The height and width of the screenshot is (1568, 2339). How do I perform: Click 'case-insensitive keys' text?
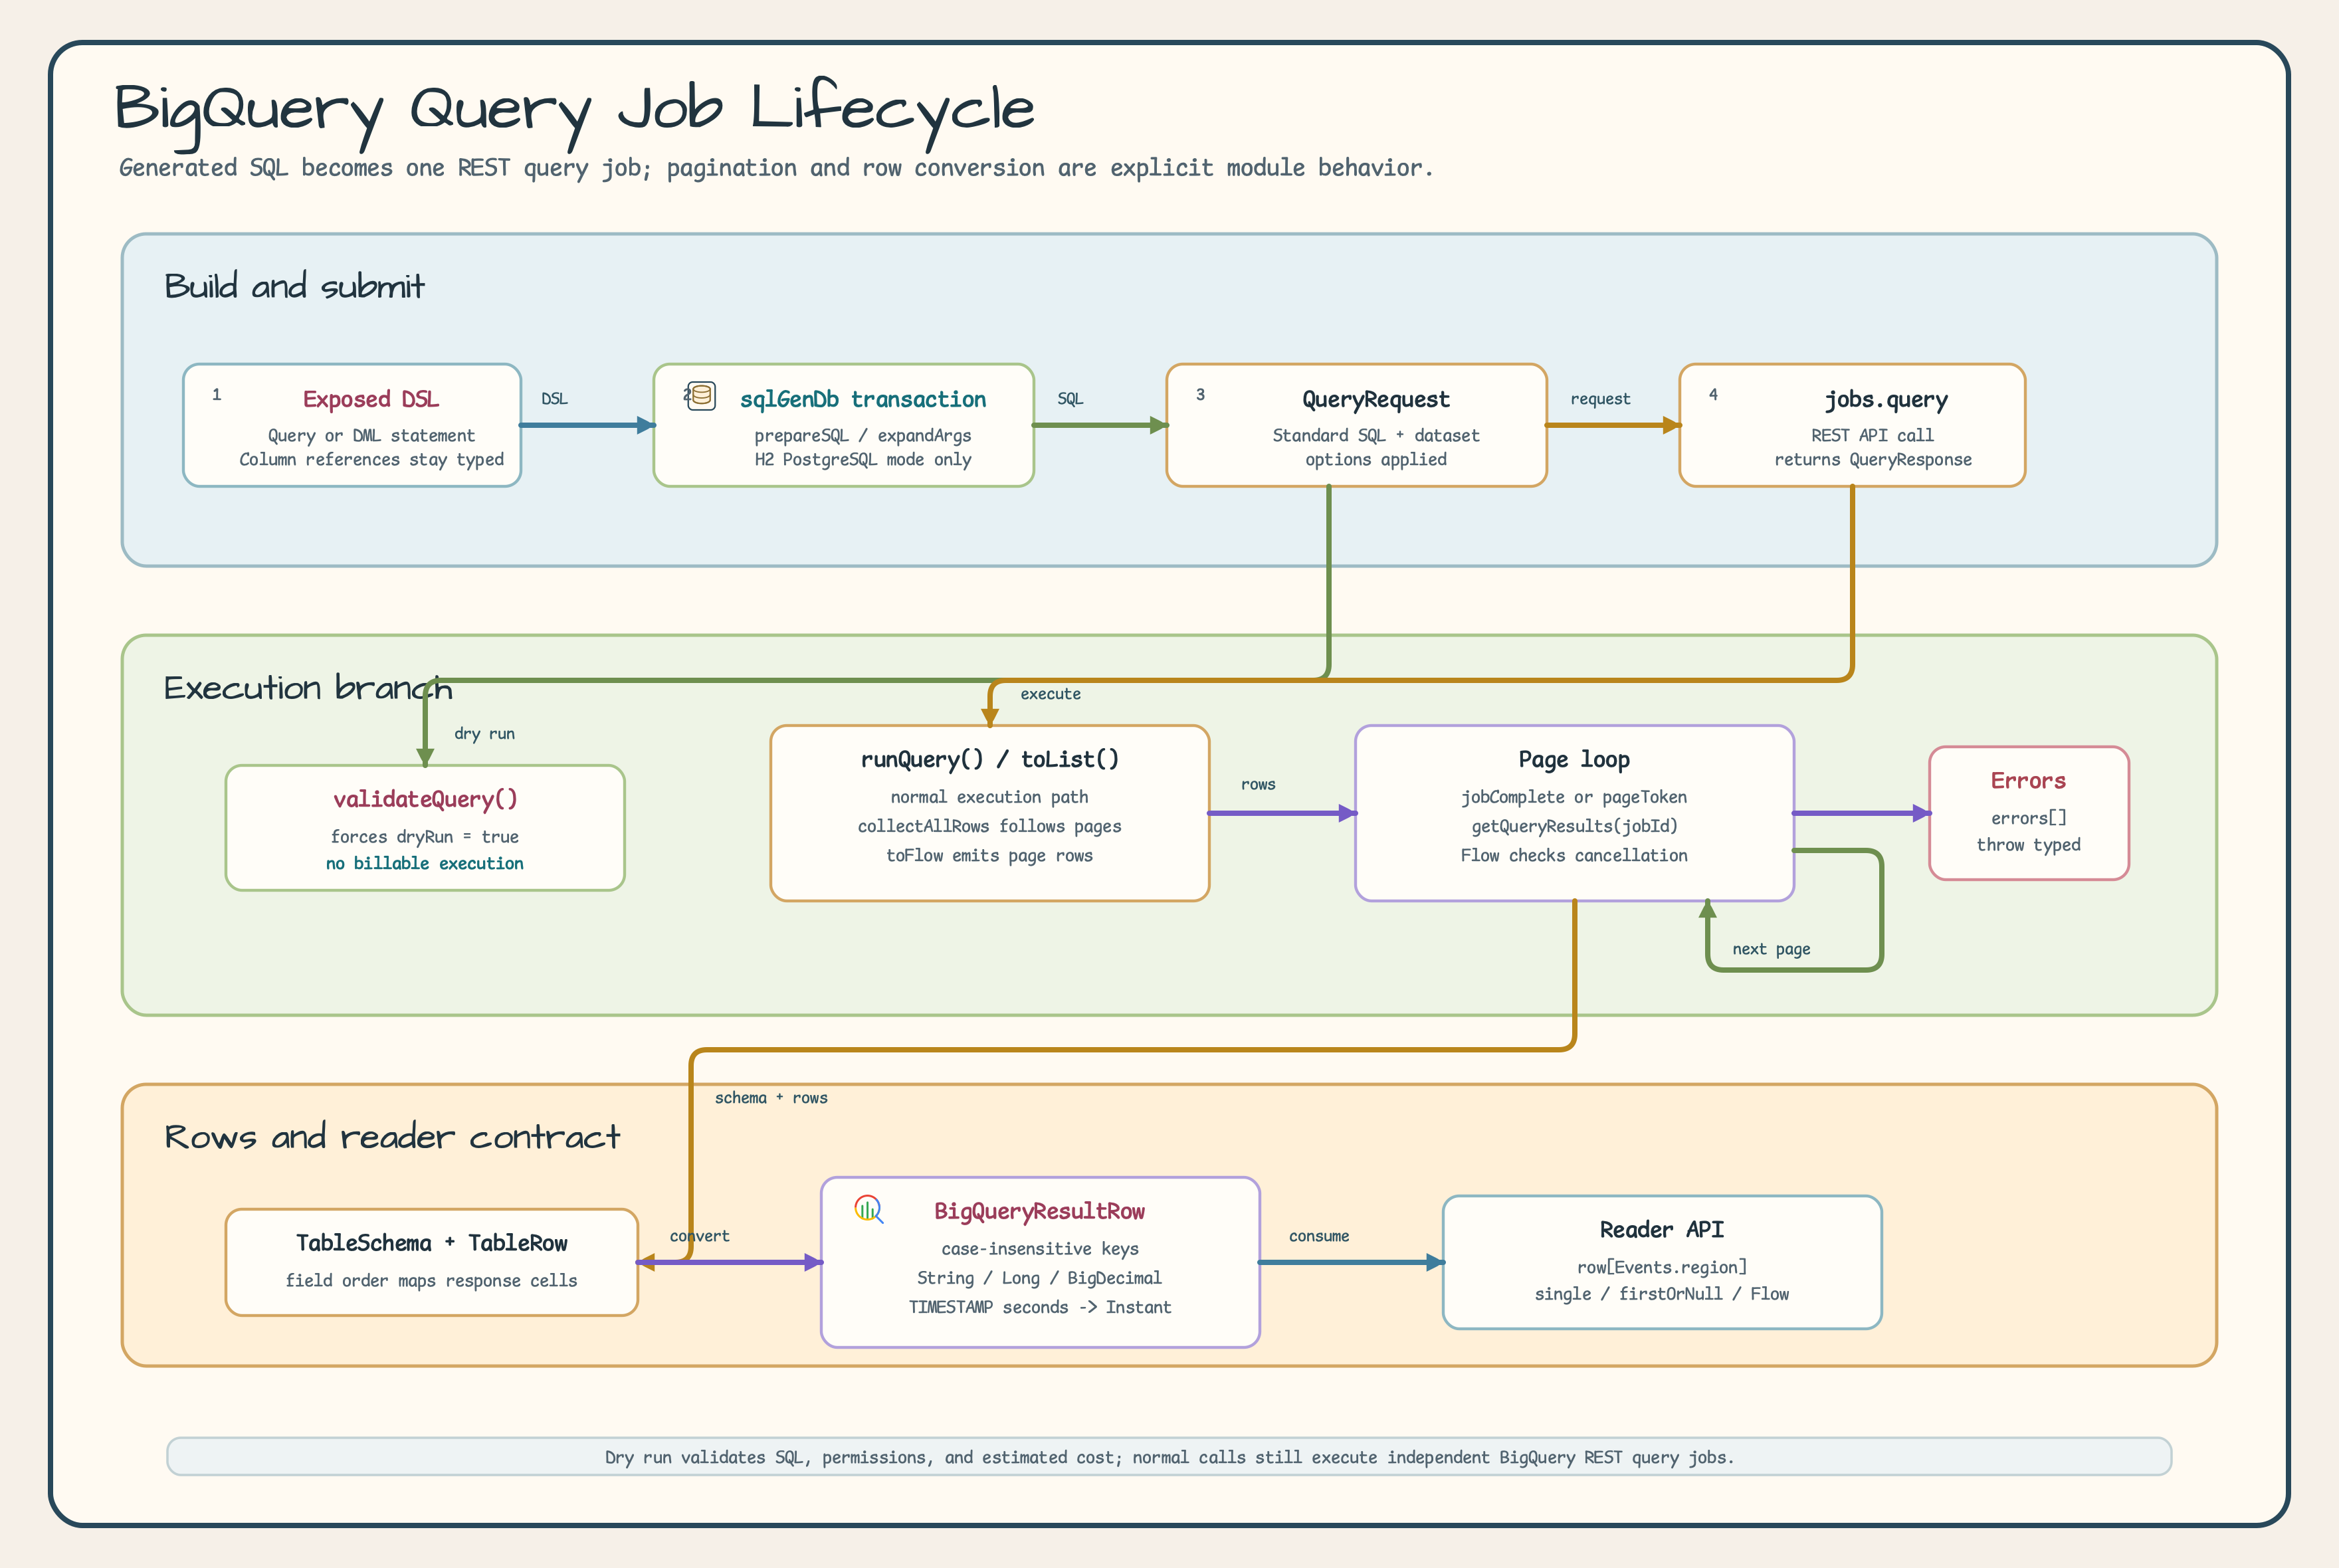(1040, 1249)
